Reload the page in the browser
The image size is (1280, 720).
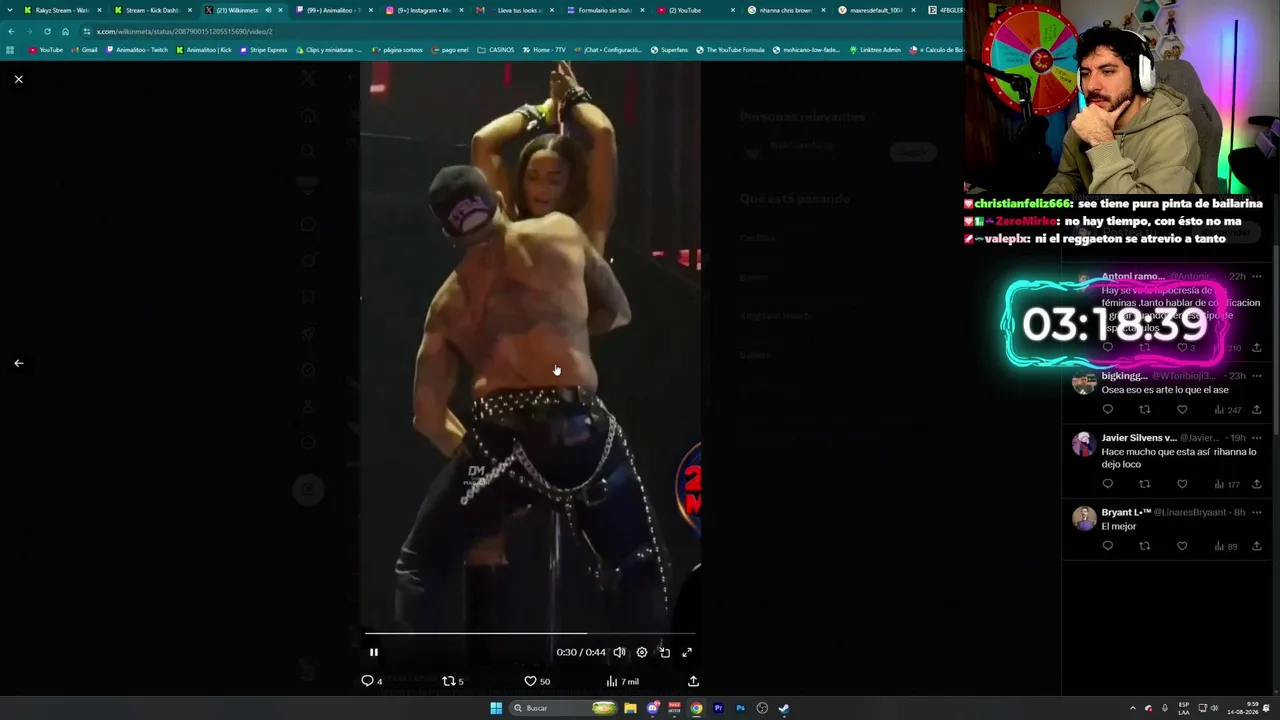[x=47, y=31]
